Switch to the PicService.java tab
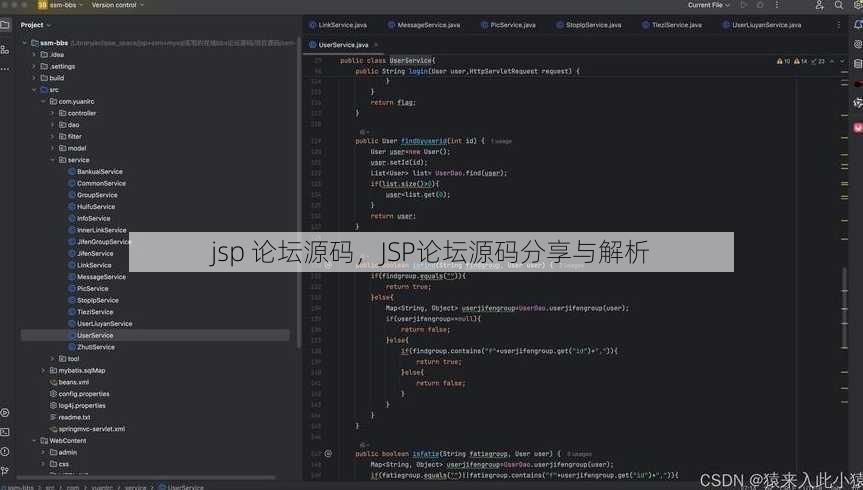 pos(508,25)
